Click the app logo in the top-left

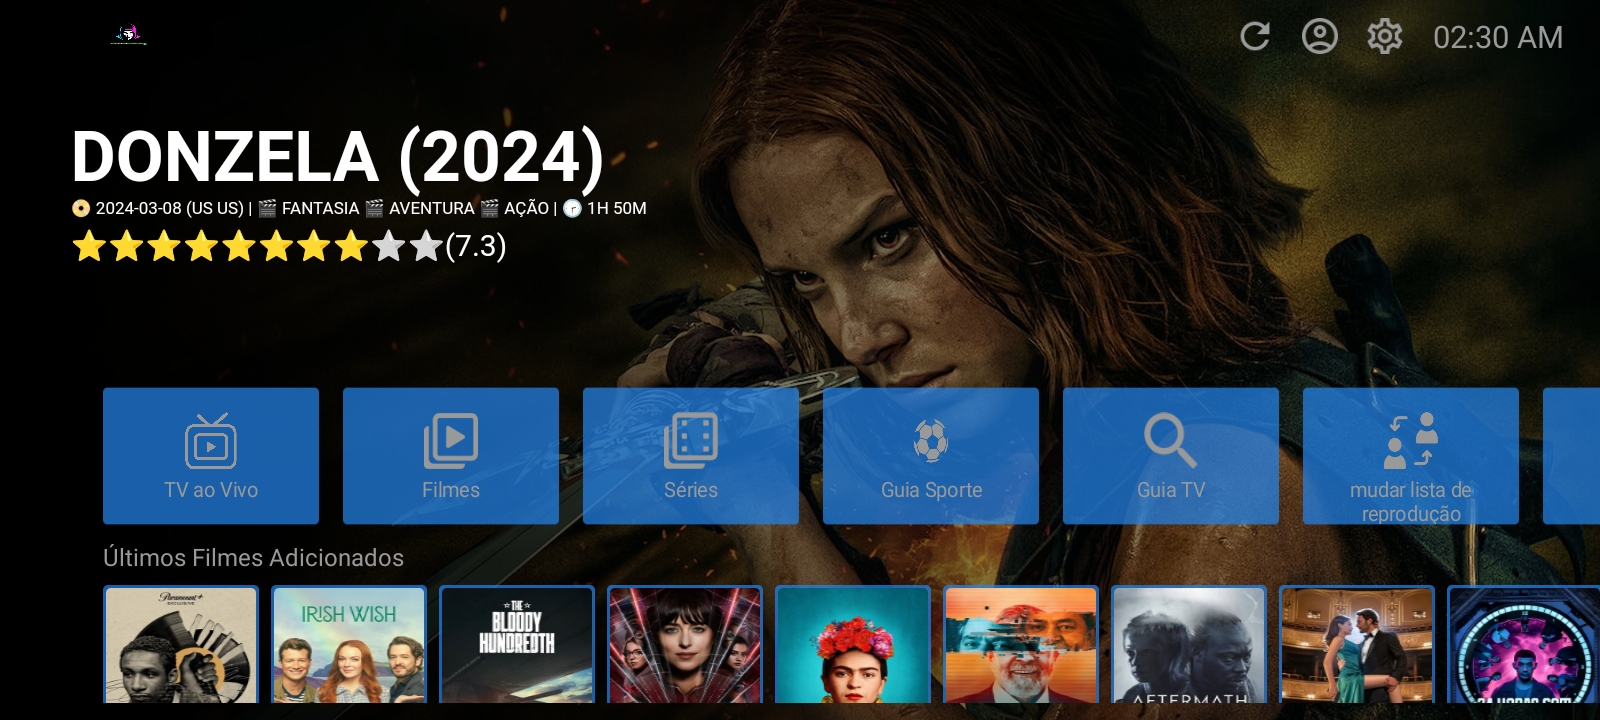[x=128, y=35]
